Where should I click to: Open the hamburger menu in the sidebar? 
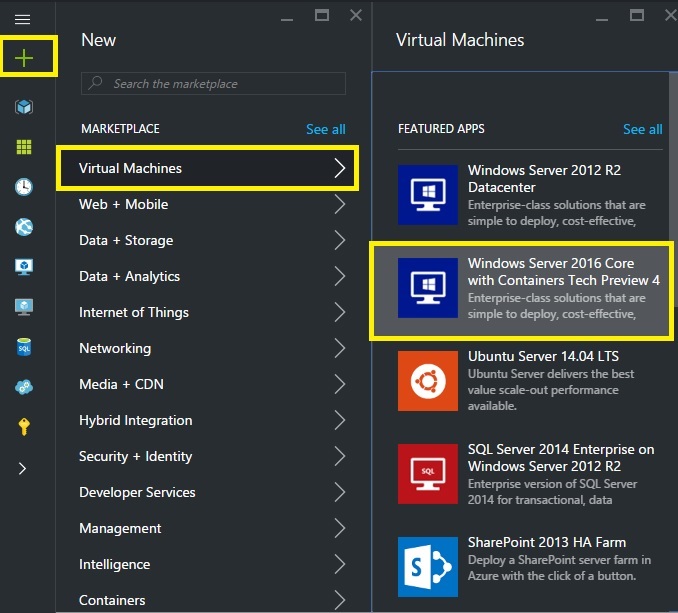click(x=22, y=19)
